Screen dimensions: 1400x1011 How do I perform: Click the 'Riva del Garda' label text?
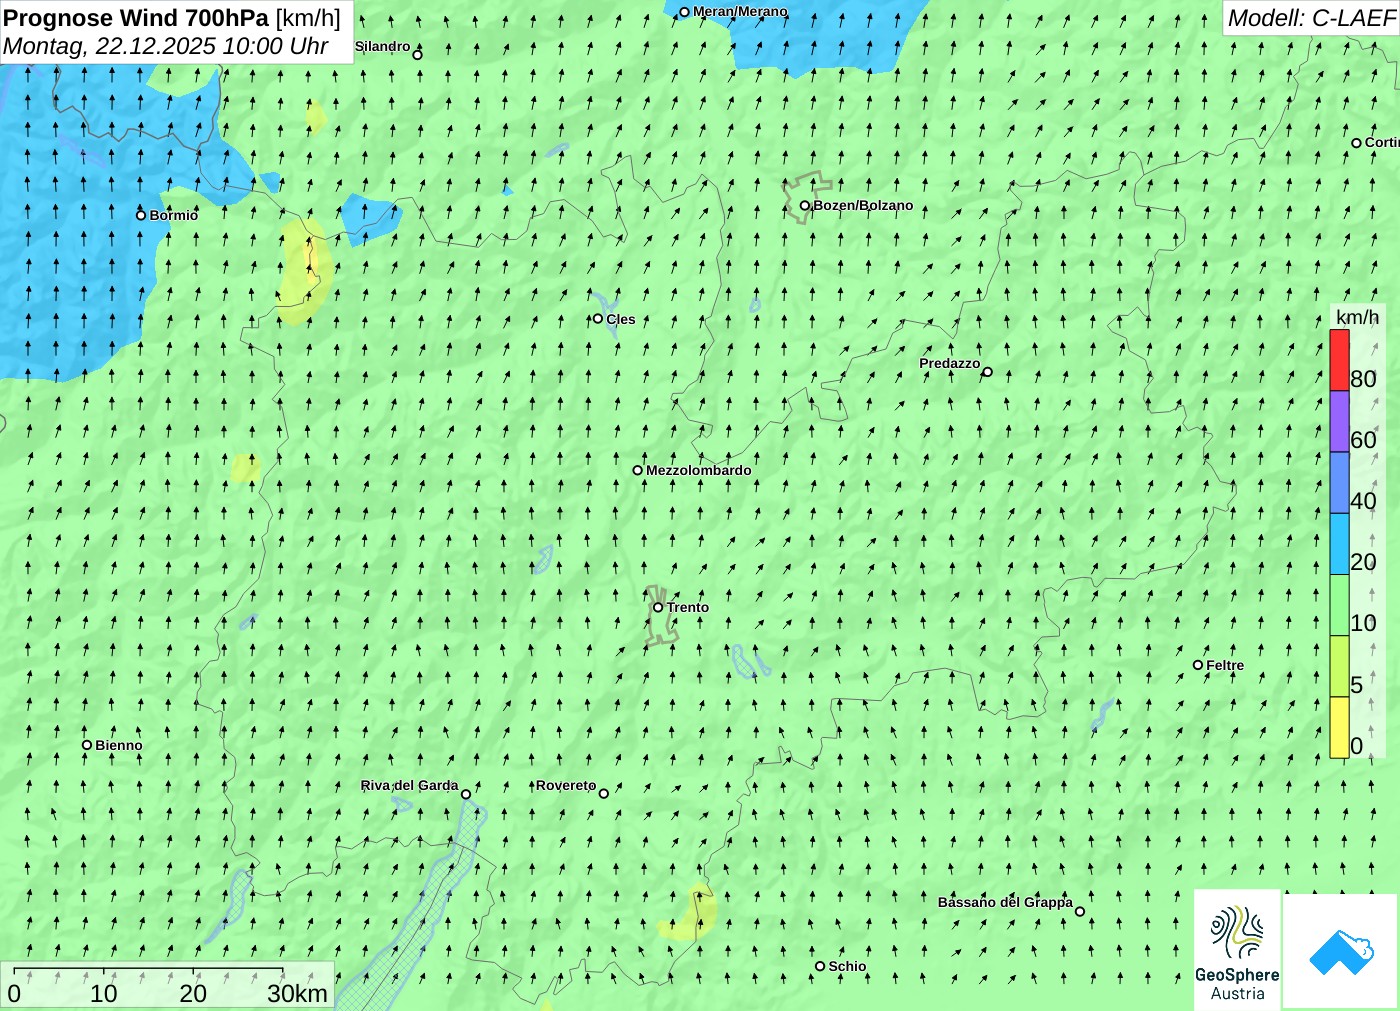(410, 785)
